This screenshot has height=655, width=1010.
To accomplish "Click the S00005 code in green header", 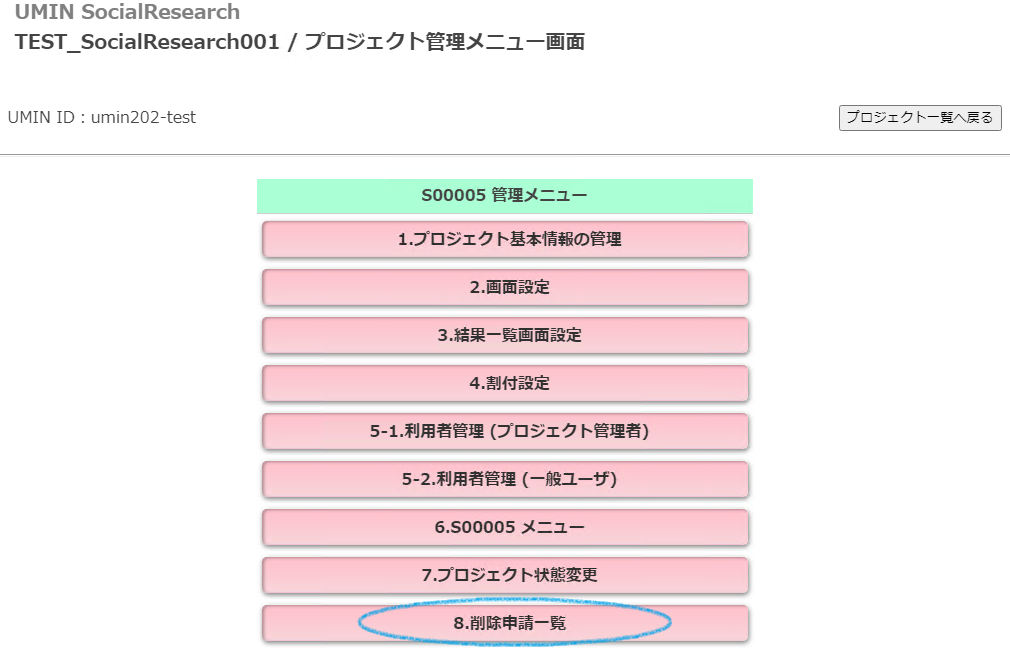I will [454, 196].
